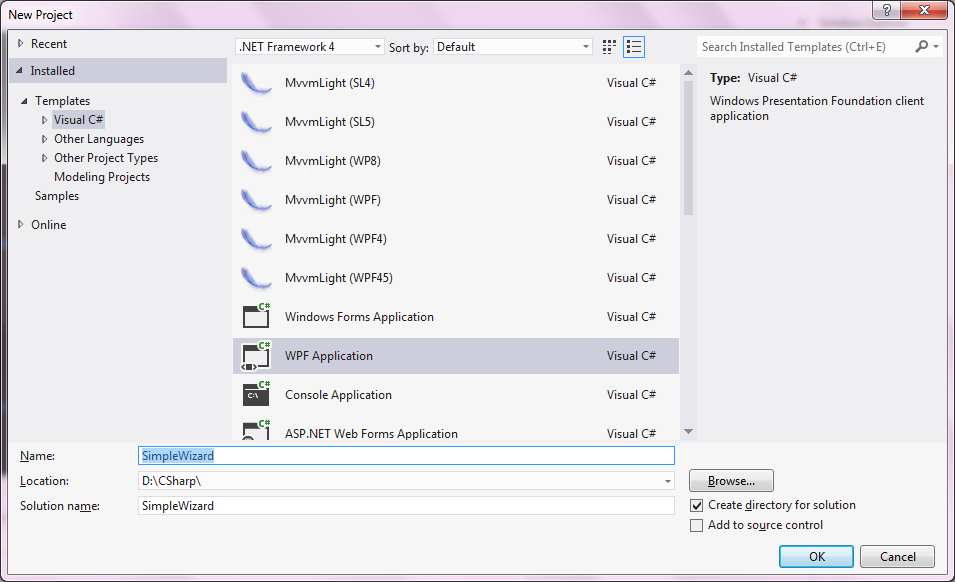The image size is (955, 582).
Task: Select the Windows Forms Application template name
Action: 359,317
